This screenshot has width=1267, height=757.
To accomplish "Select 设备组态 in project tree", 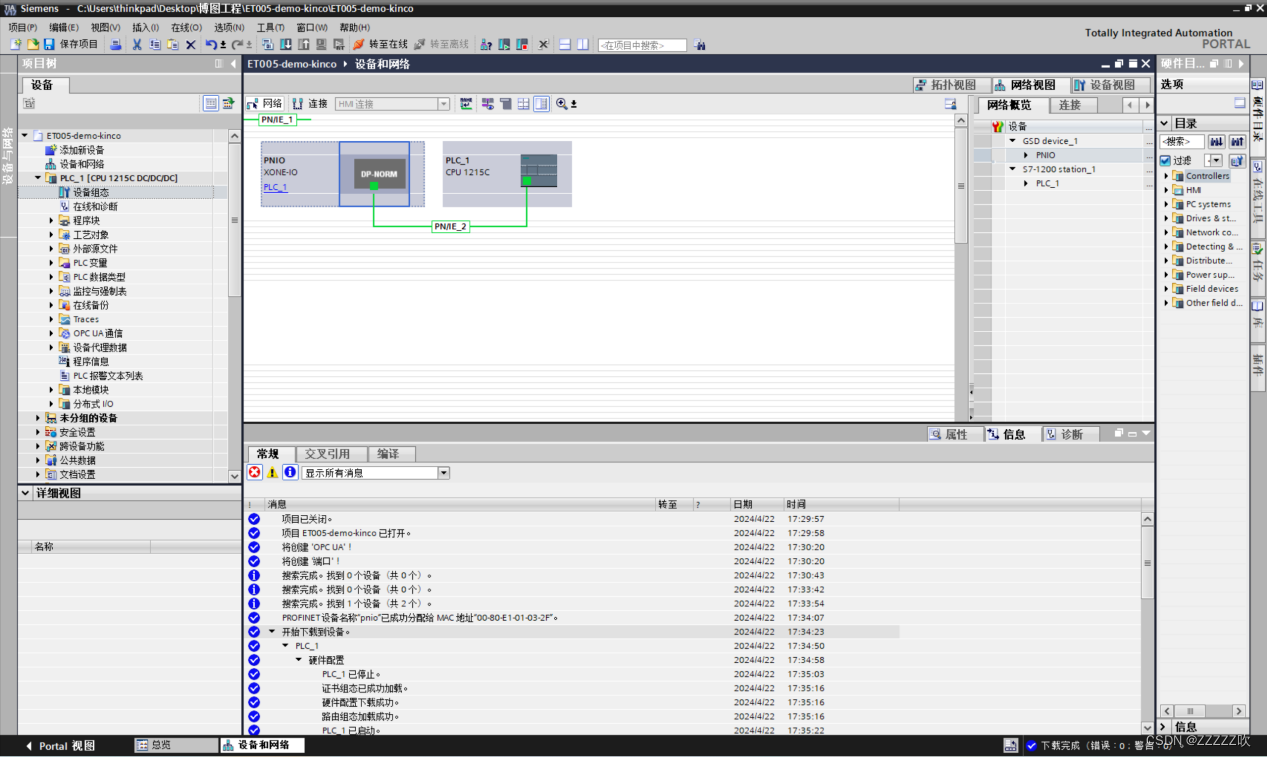I will click(90, 192).
